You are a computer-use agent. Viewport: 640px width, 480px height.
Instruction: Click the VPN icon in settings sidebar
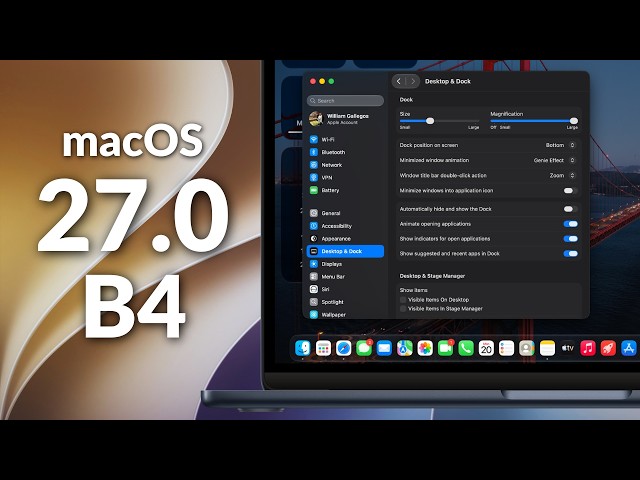tap(313, 178)
